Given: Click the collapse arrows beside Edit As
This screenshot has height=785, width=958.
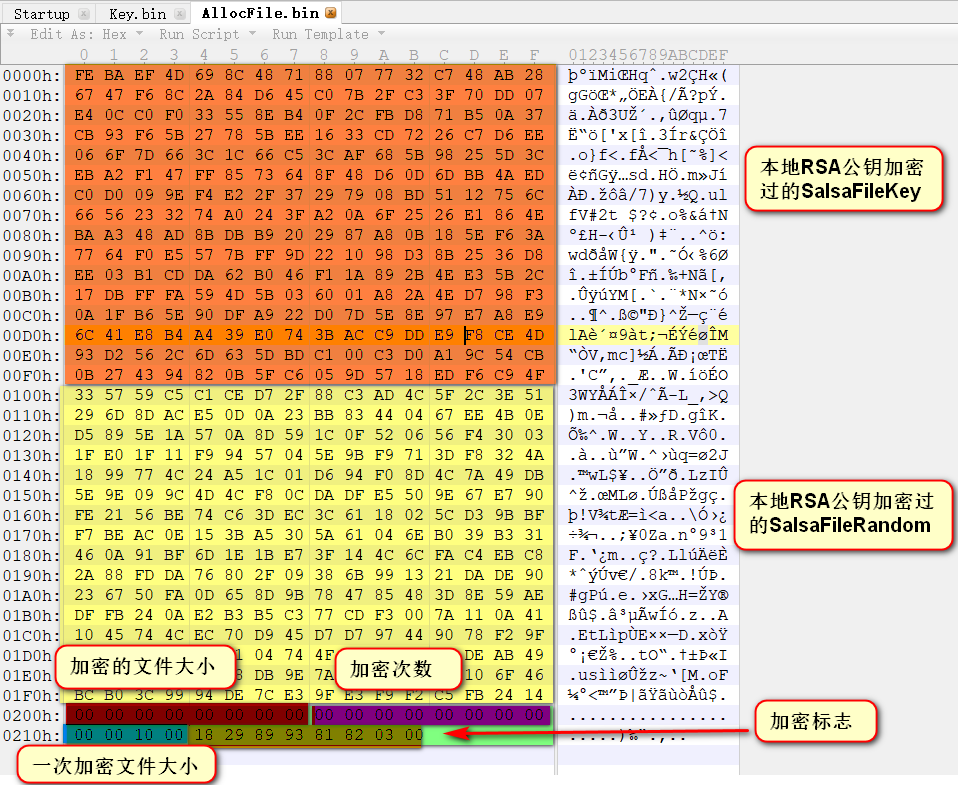Looking at the screenshot, I should [10, 34].
